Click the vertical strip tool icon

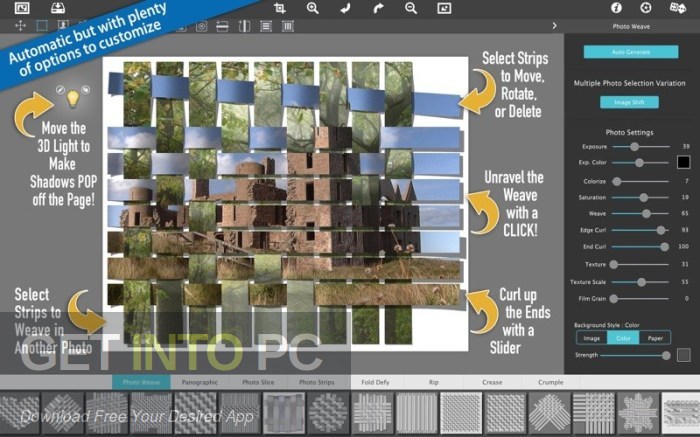pos(244,26)
